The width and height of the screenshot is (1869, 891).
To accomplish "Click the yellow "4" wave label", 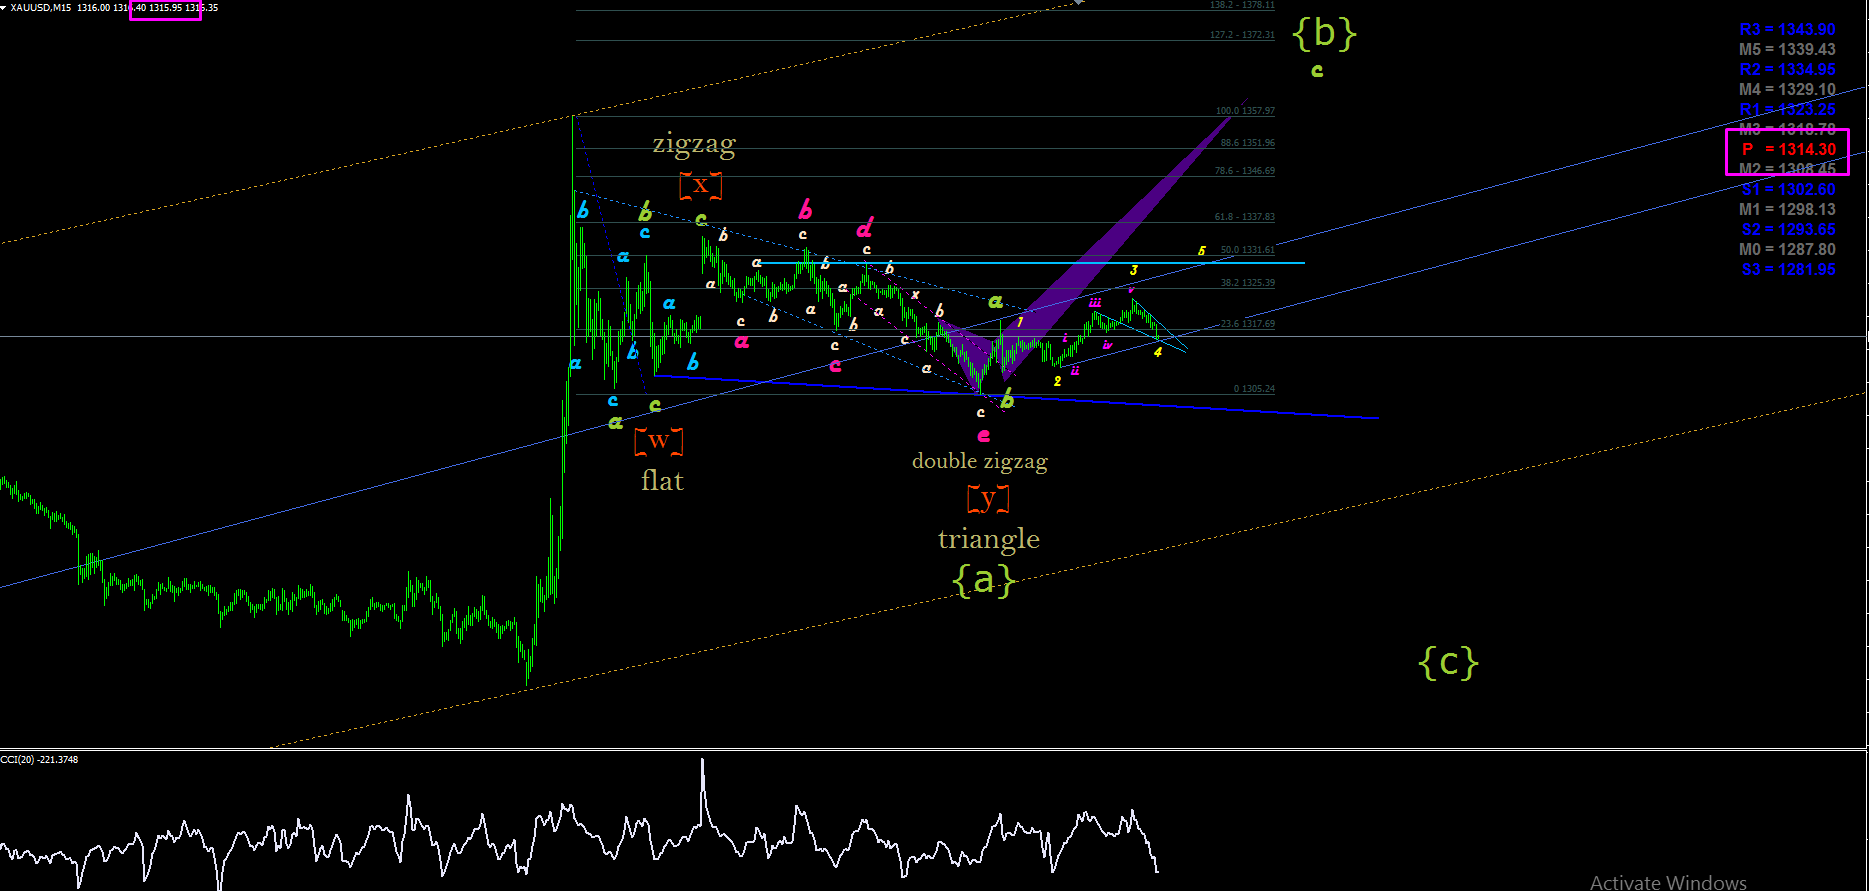I will coord(1158,352).
